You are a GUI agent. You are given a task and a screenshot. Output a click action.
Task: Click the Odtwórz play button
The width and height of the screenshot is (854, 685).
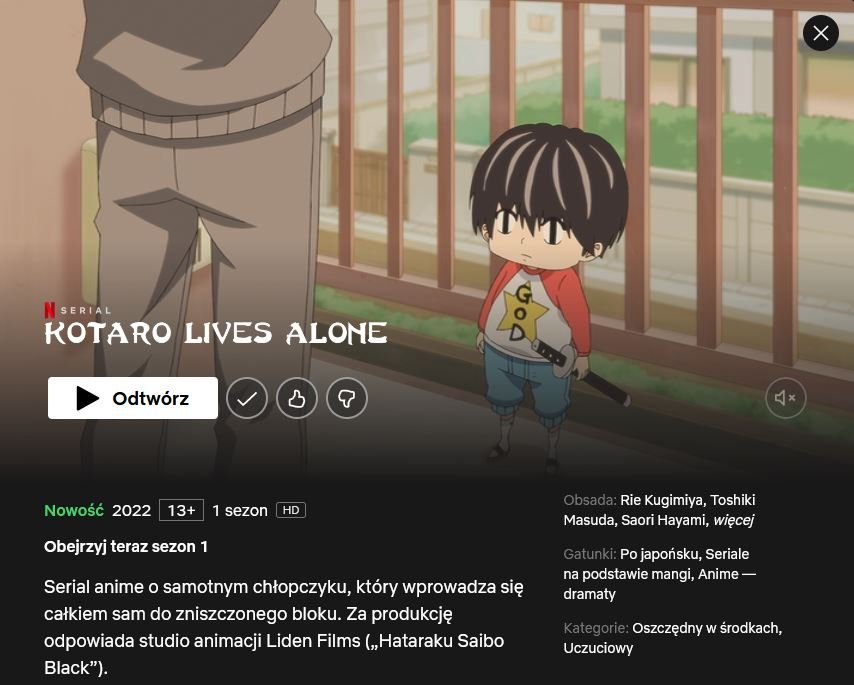[133, 398]
